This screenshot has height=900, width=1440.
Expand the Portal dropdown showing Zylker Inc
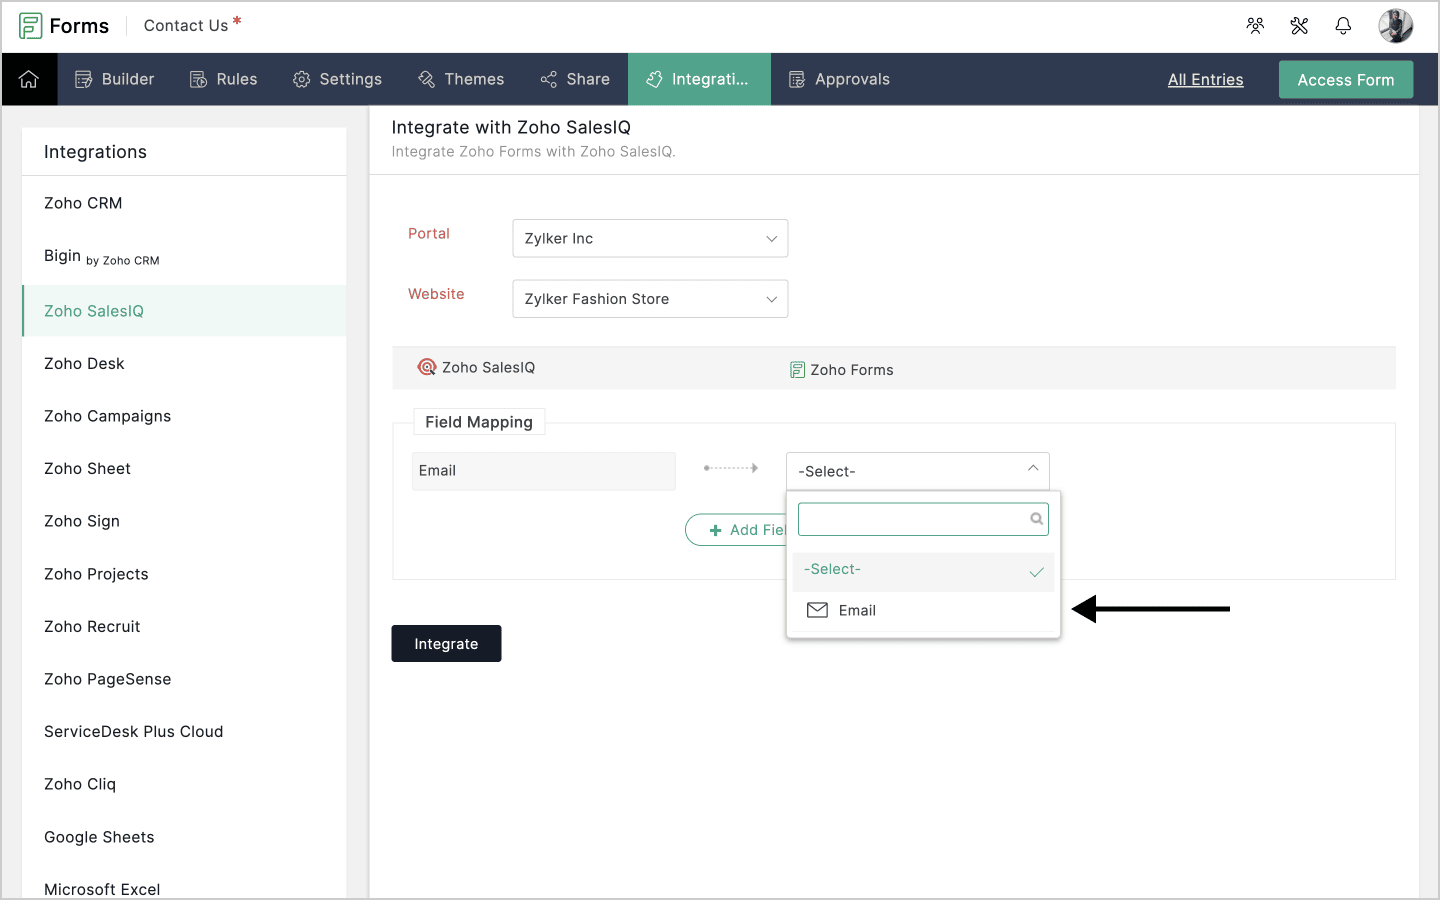650,238
